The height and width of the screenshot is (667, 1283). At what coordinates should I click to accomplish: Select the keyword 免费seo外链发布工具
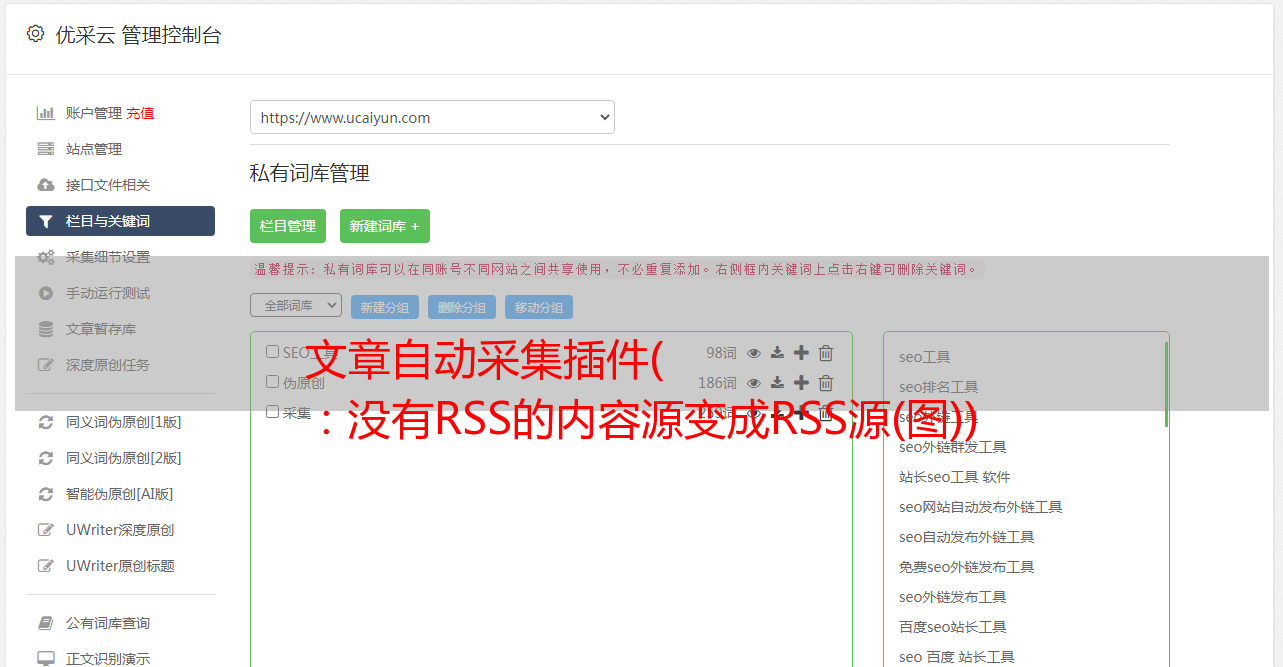967,567
